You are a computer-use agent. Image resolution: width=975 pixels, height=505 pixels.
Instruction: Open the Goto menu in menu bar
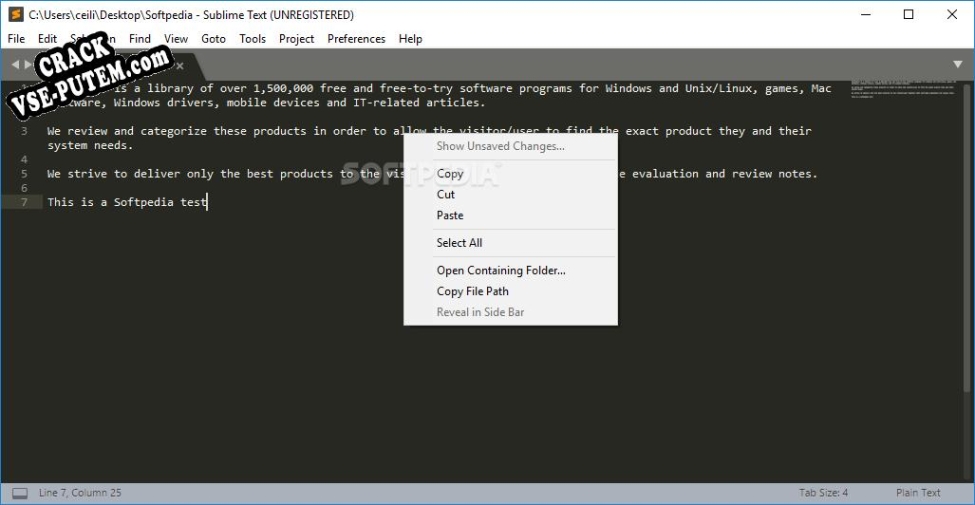(213, 39)
